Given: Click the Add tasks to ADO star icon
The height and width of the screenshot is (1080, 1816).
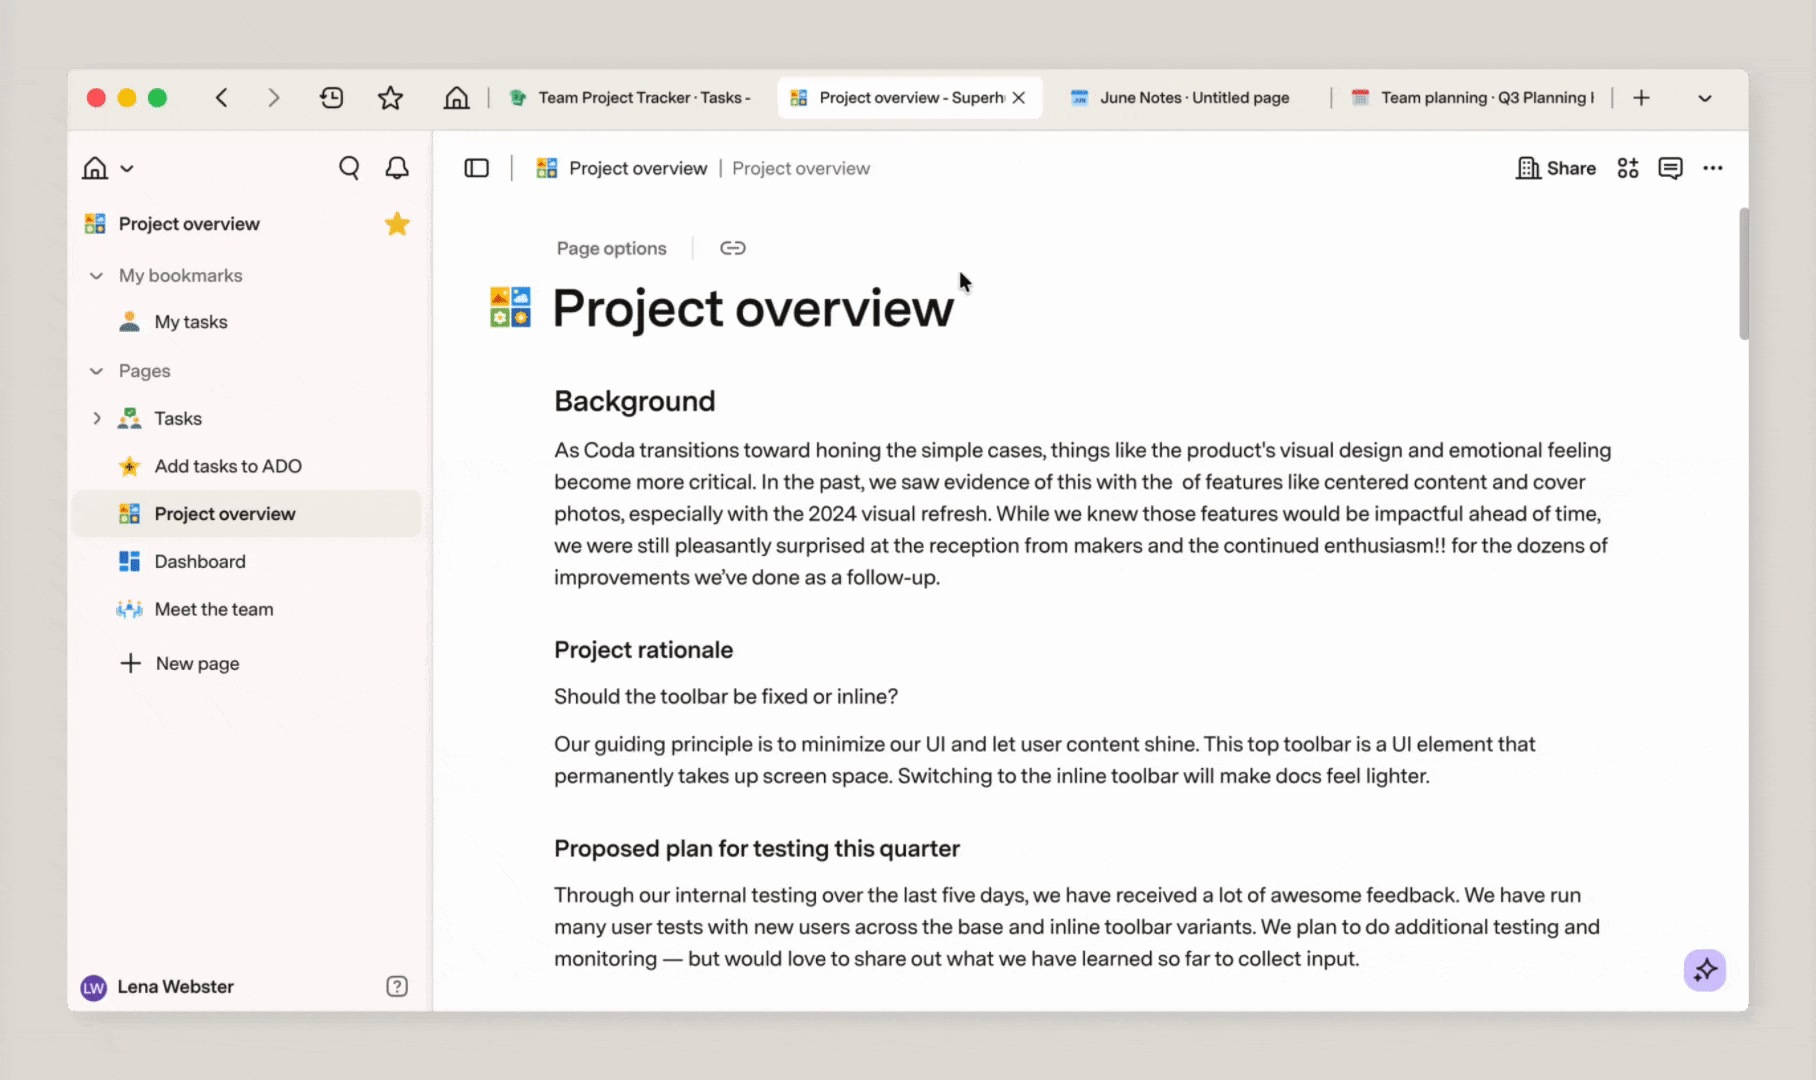Looking at the screenshot, I should point(129,466).
